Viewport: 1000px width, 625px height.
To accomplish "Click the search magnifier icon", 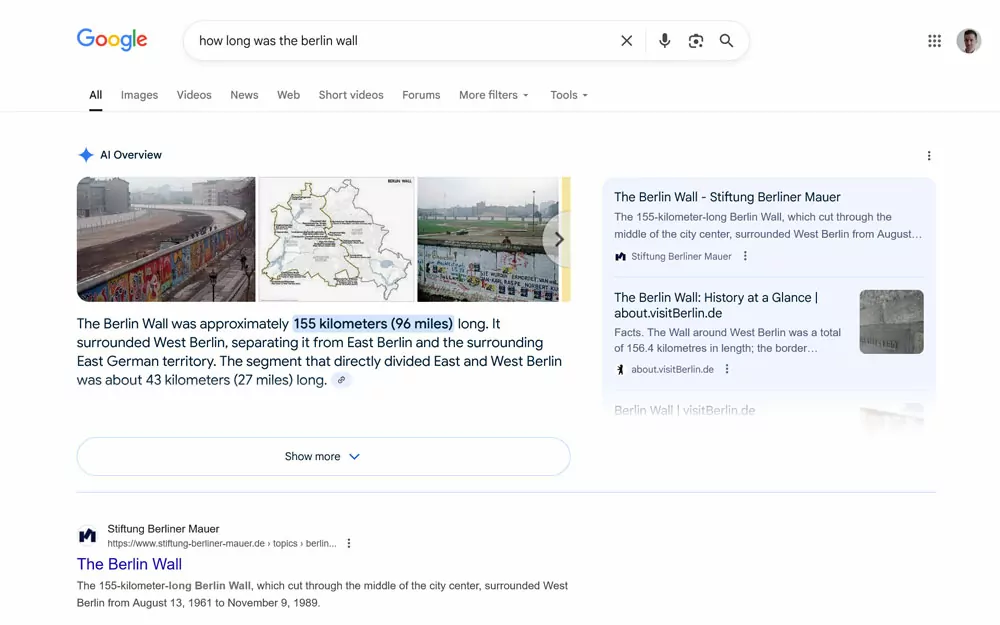I will coord(726,40).
